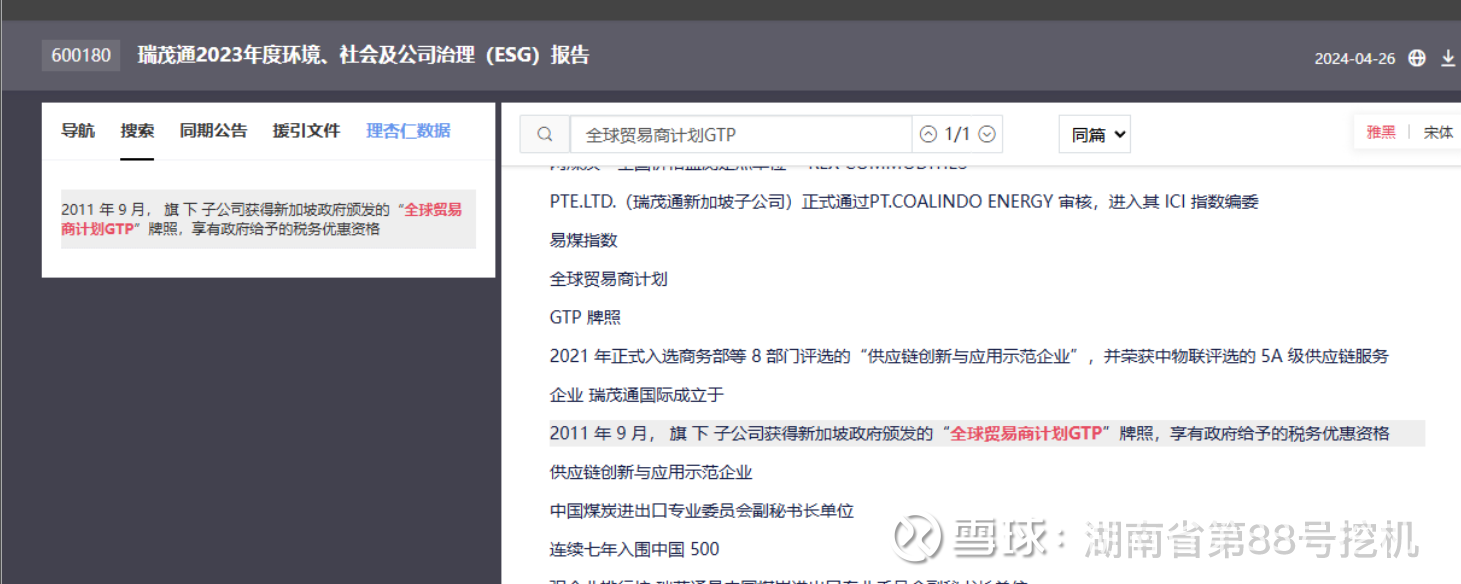
Task: Open the search result snippet in the left panel
Action: click(268, 219)
